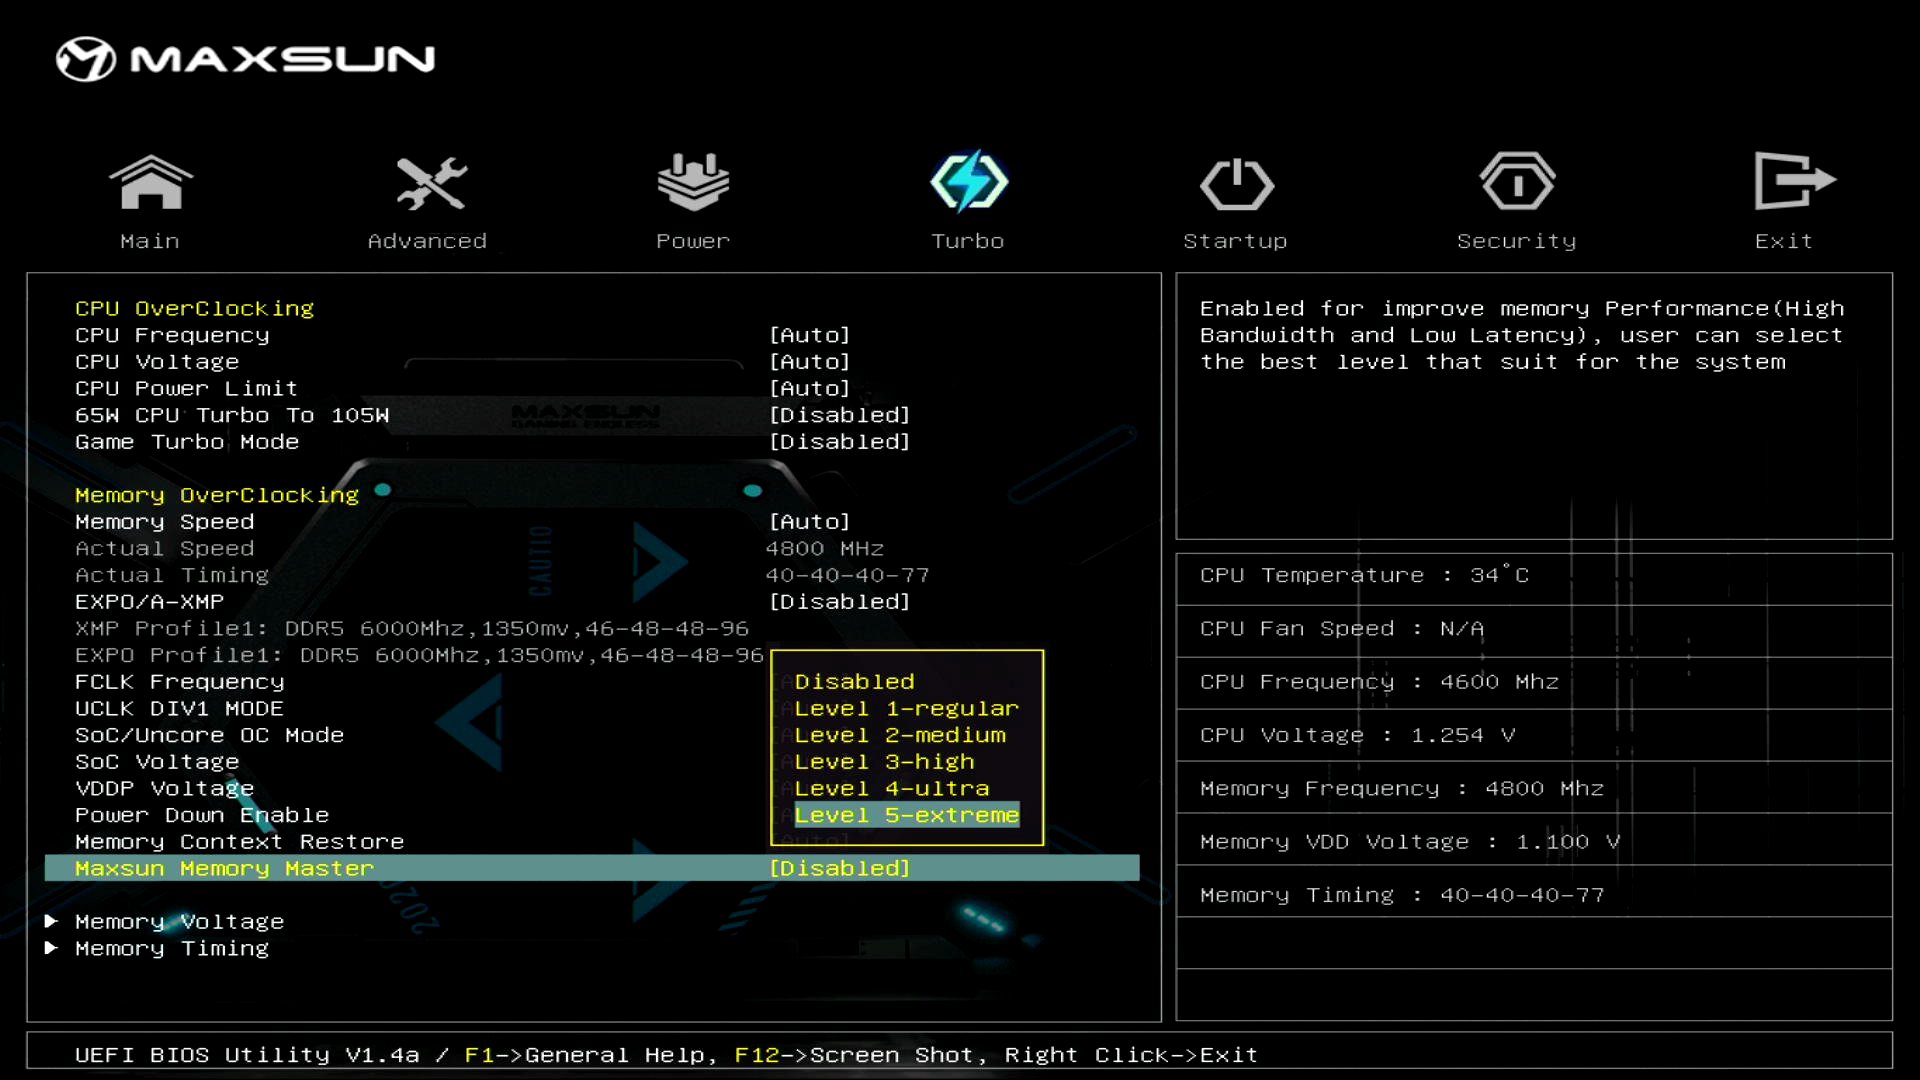Select the Turbo lightning bolt icon
This screenshot has width=1920, height=1080.
[968, 183]
